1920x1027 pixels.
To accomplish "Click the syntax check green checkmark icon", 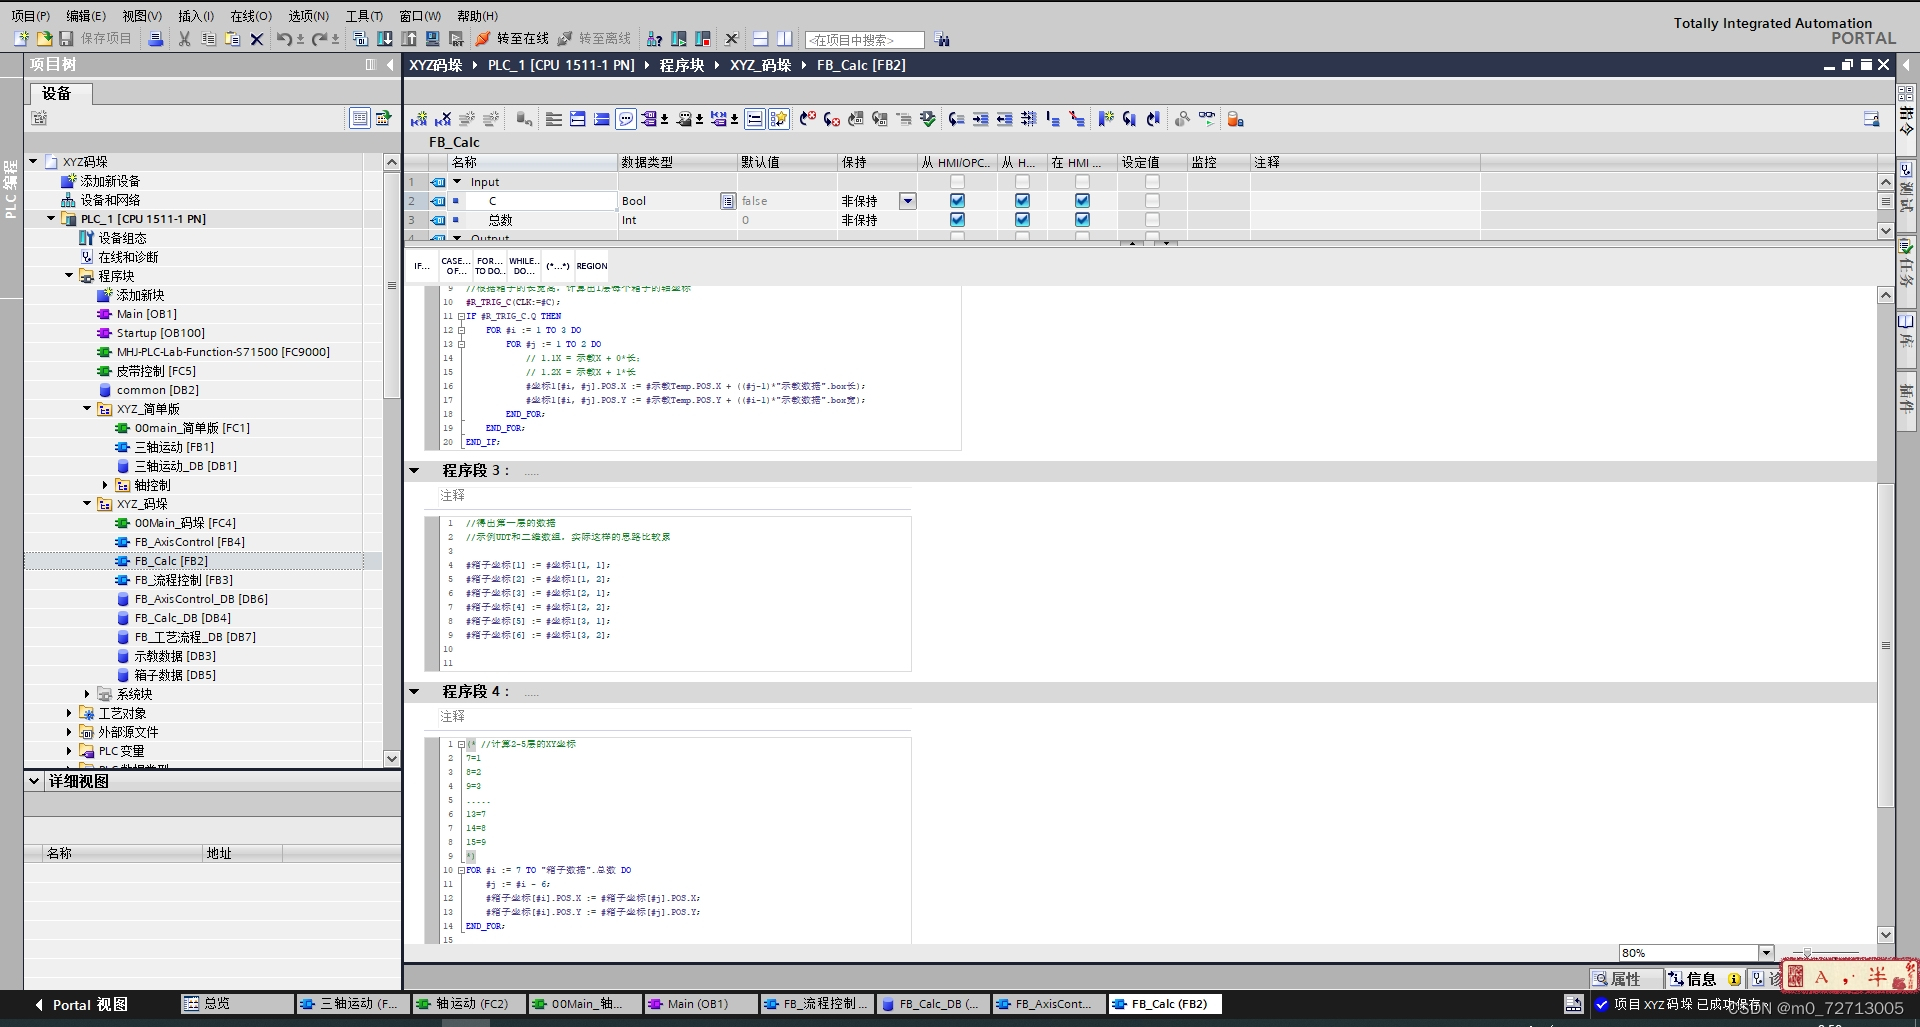I will (x=928, y=119).
